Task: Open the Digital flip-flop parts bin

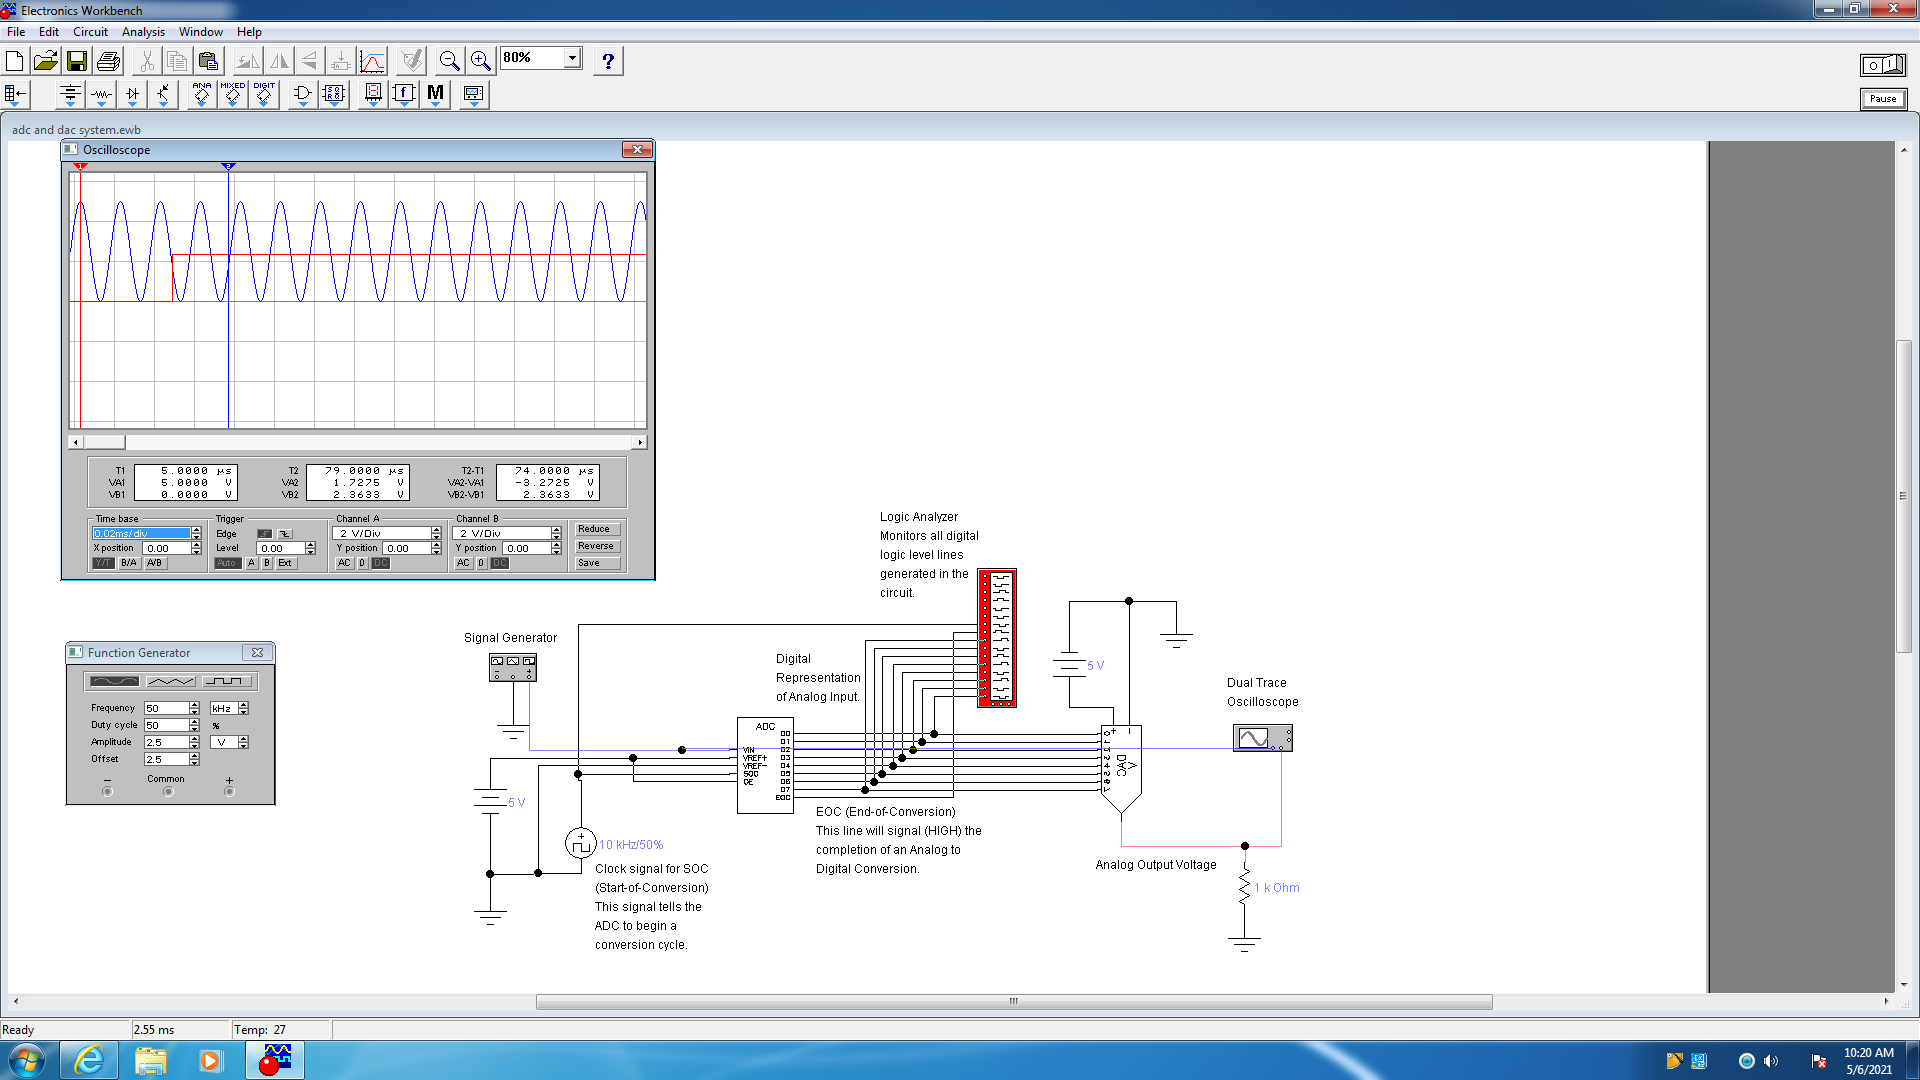Action: 334,95
